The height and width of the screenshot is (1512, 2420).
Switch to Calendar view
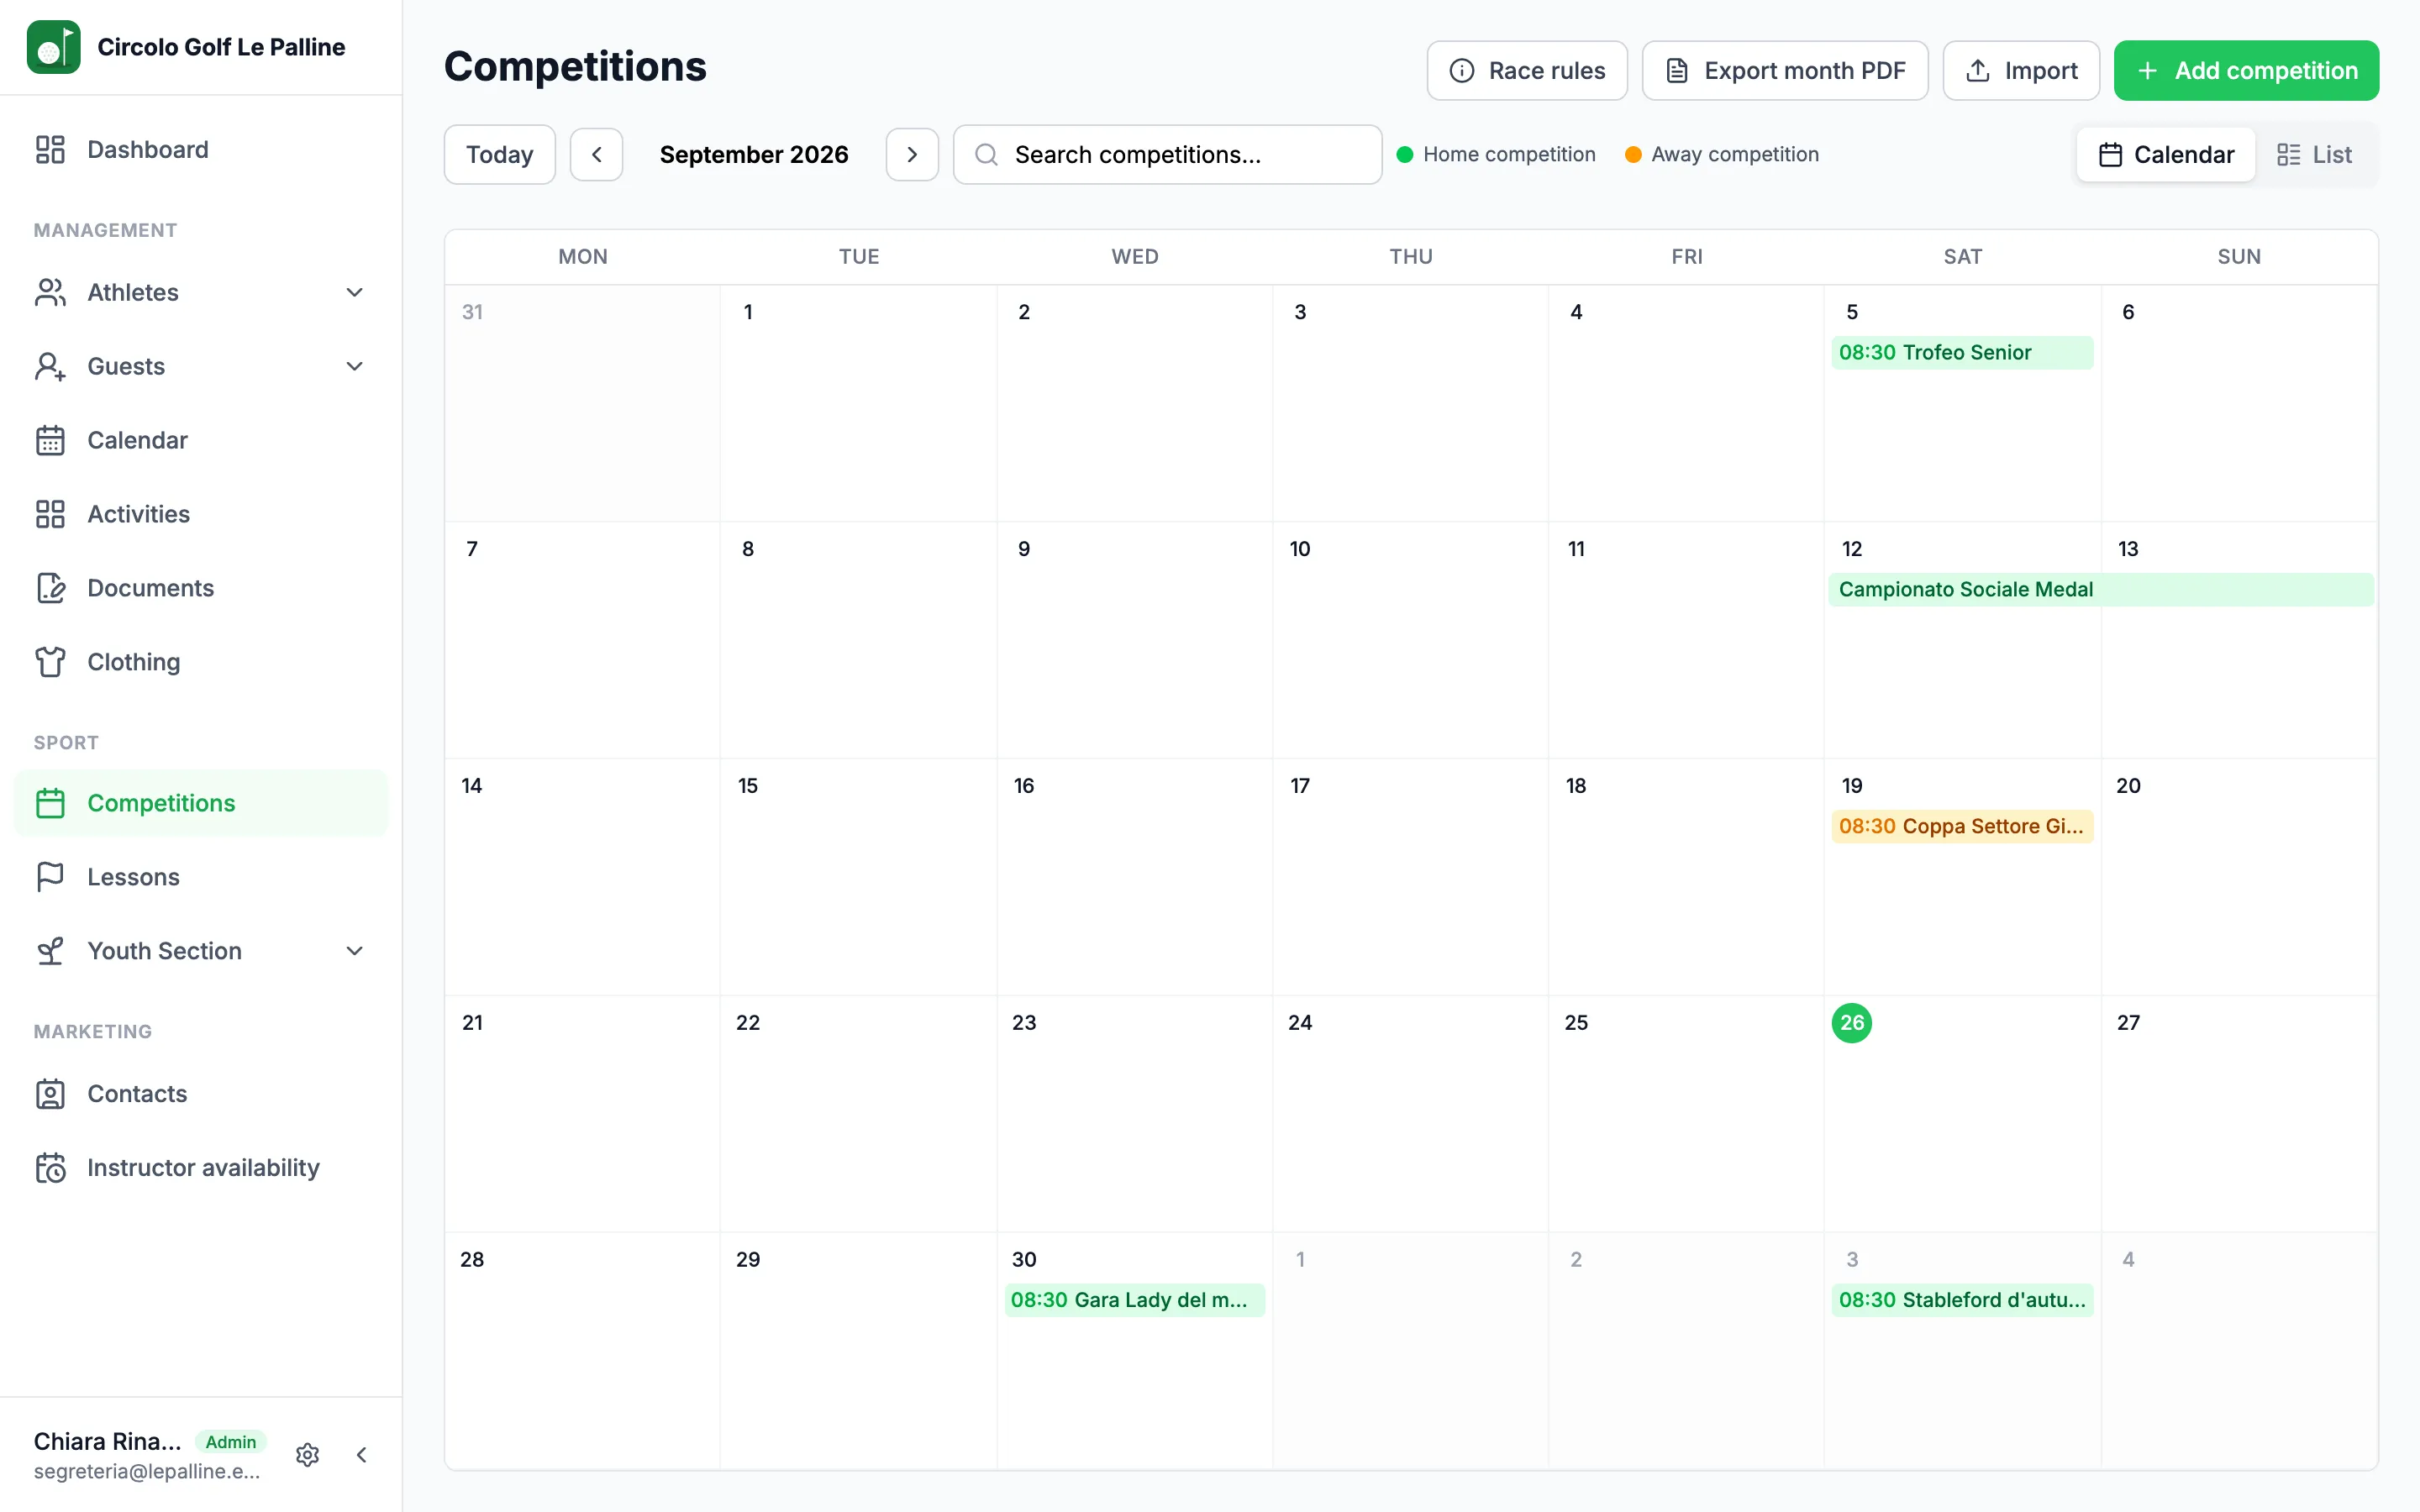click(2166, 154)
